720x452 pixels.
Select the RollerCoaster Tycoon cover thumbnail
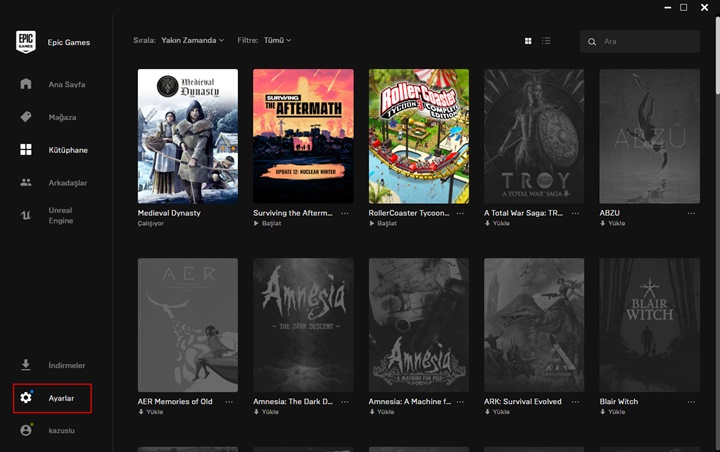(x=418, y=136)
